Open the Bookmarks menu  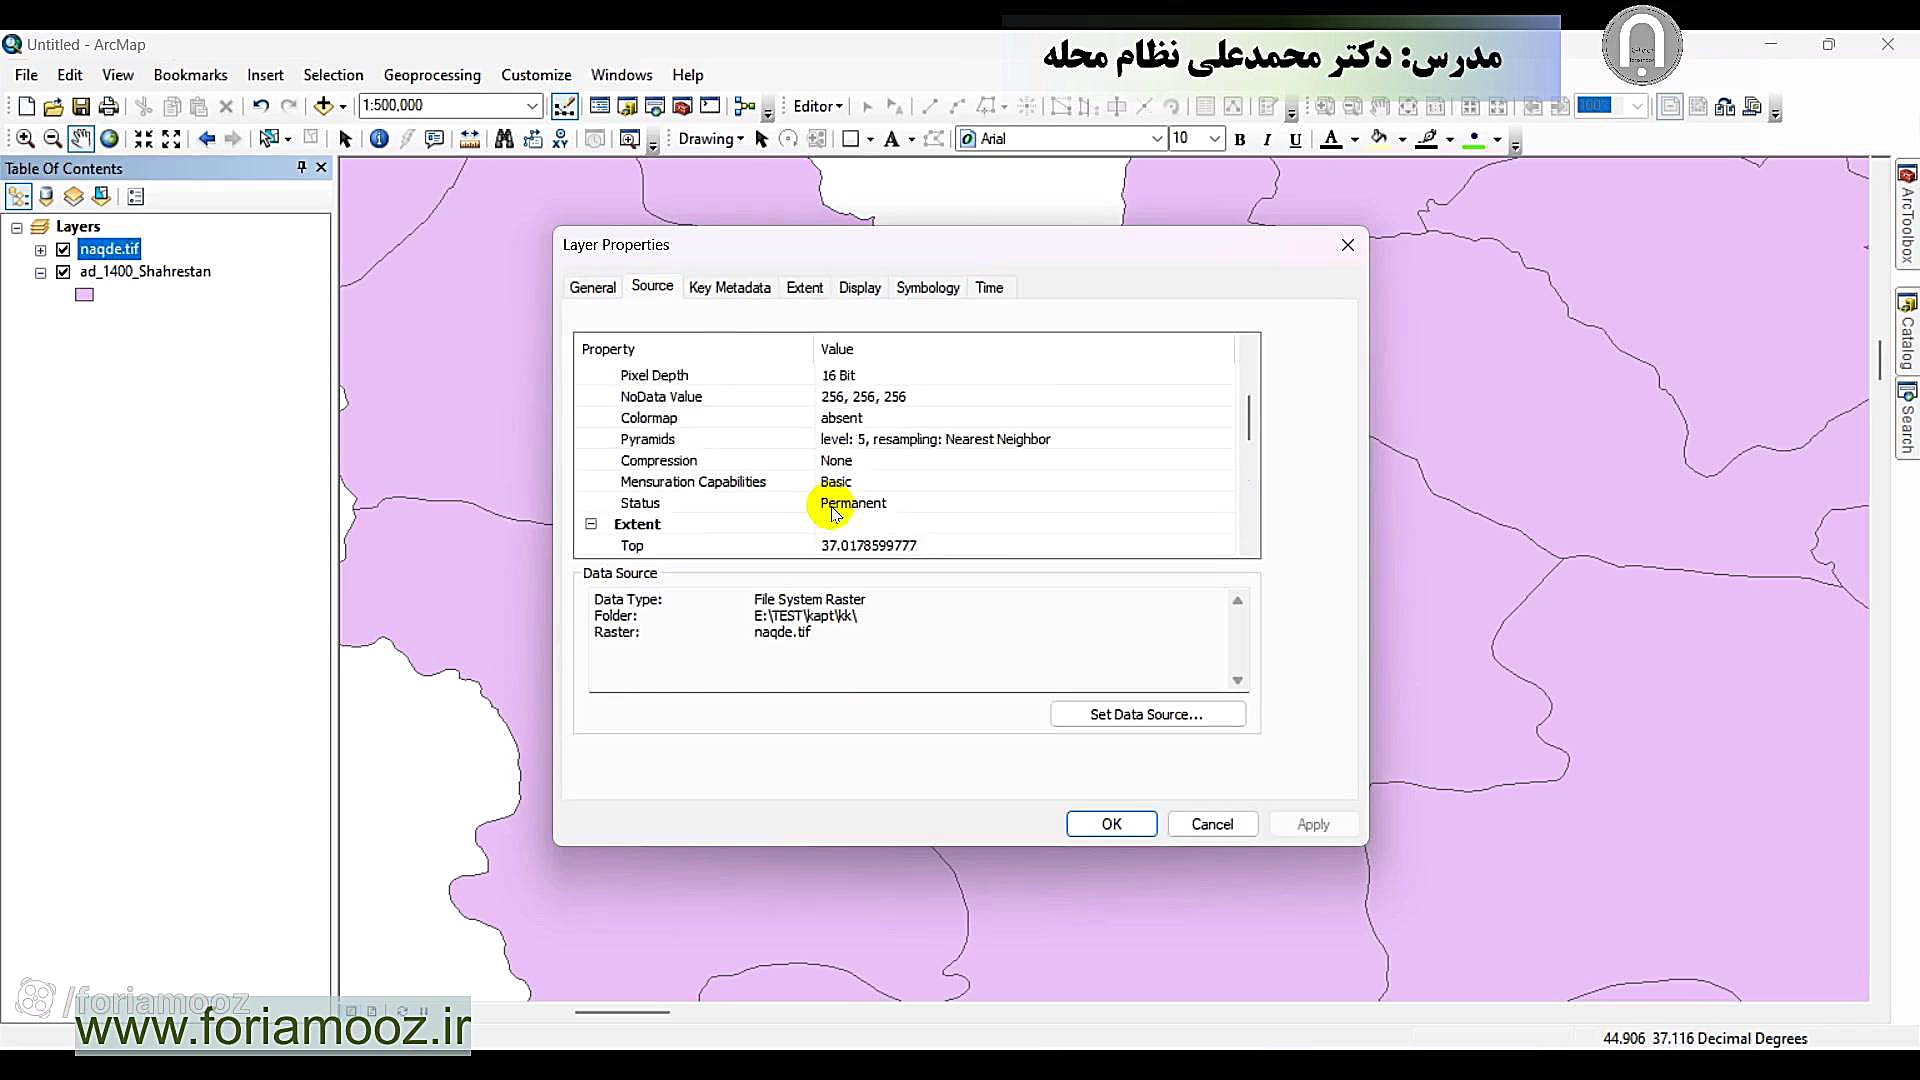coord(190,75)
